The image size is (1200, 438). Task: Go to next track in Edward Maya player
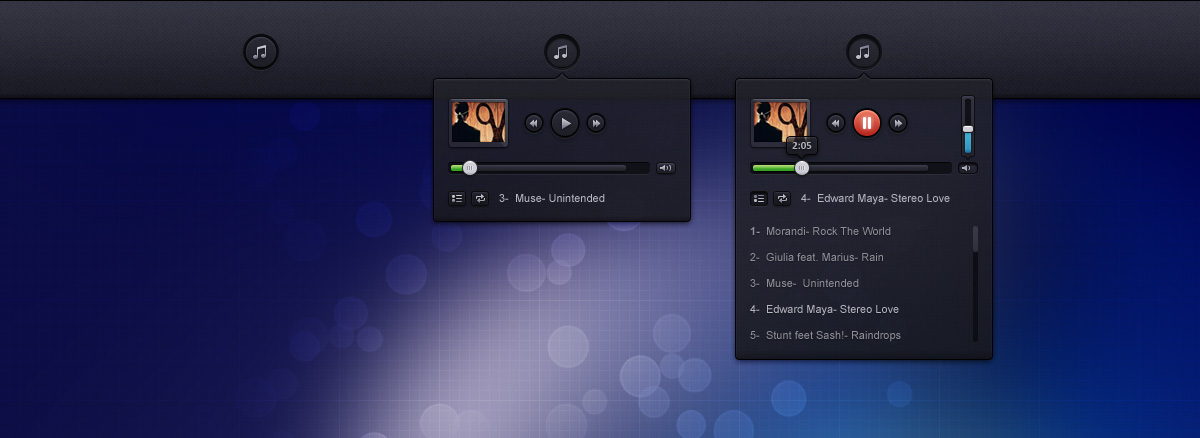click(898, 123)
